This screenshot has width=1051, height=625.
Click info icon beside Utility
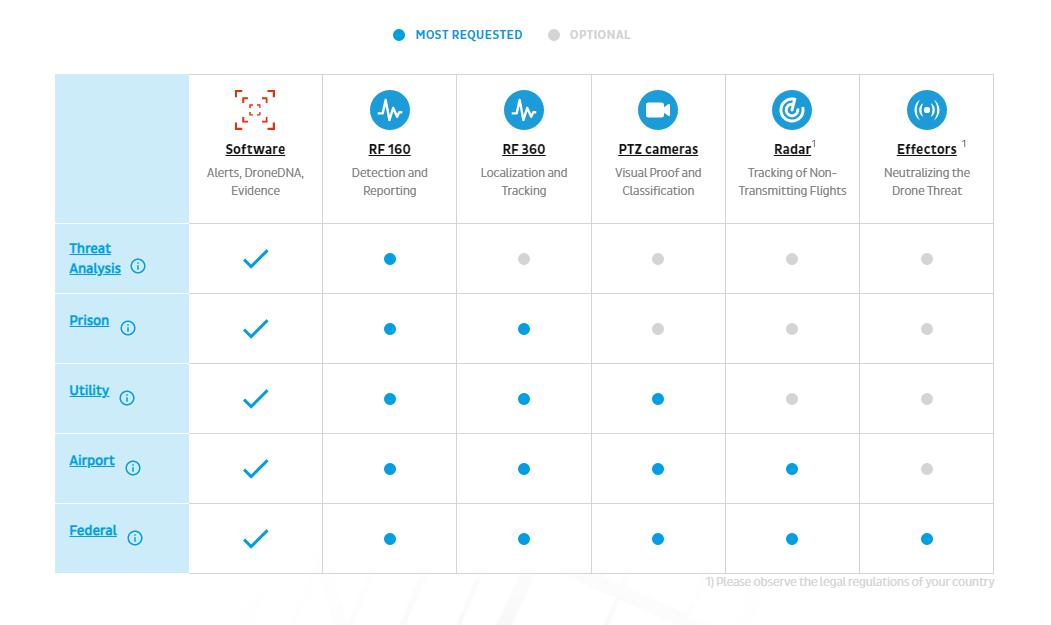(127, 398)
